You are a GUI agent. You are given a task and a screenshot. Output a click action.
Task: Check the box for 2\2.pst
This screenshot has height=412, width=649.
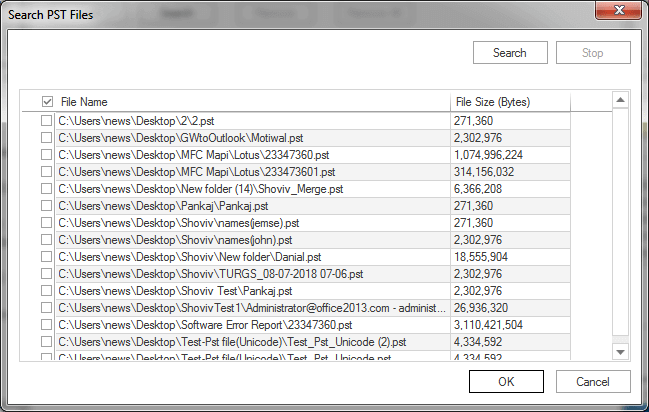47,121
